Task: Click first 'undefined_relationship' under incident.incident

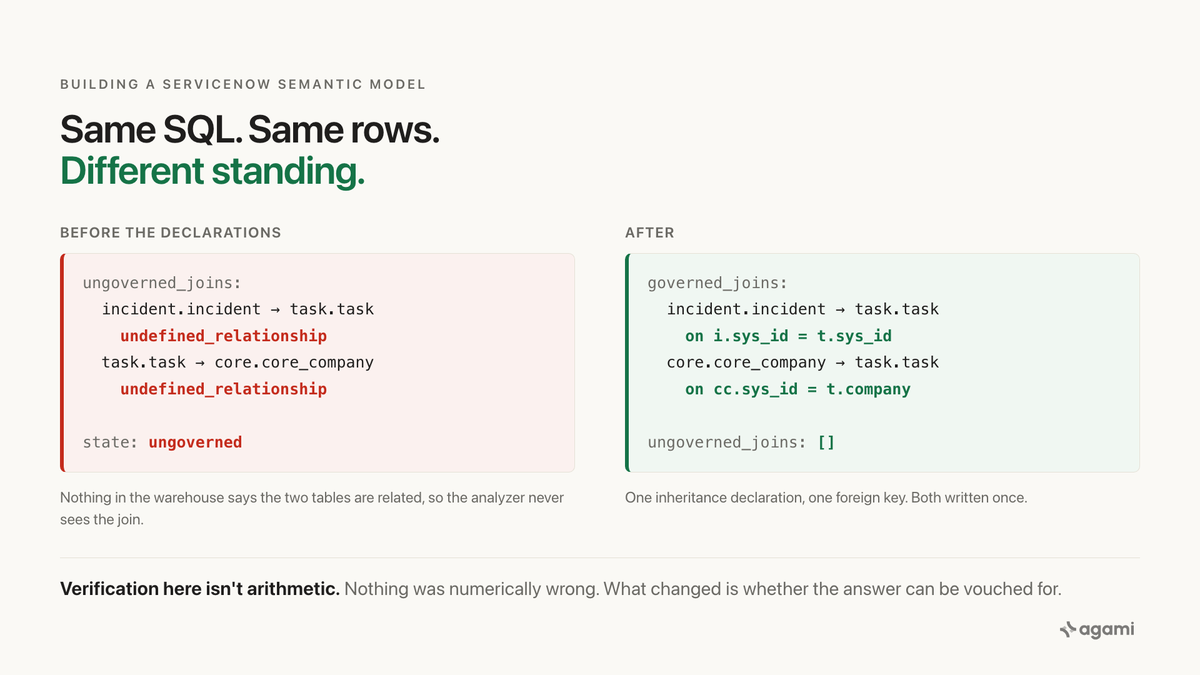Action: tap(223, 336)
